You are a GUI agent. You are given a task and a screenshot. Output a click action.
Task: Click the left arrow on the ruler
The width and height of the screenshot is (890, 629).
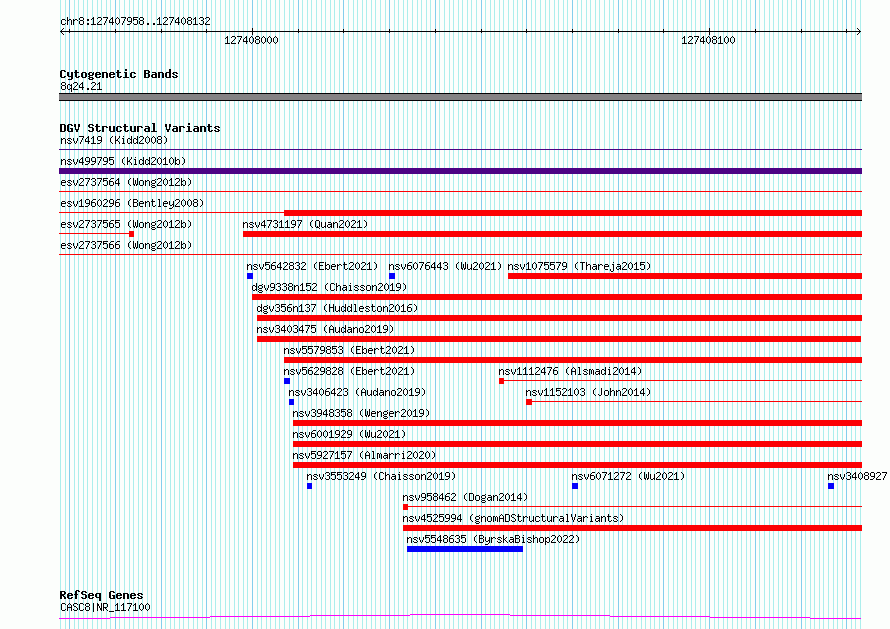63,32
